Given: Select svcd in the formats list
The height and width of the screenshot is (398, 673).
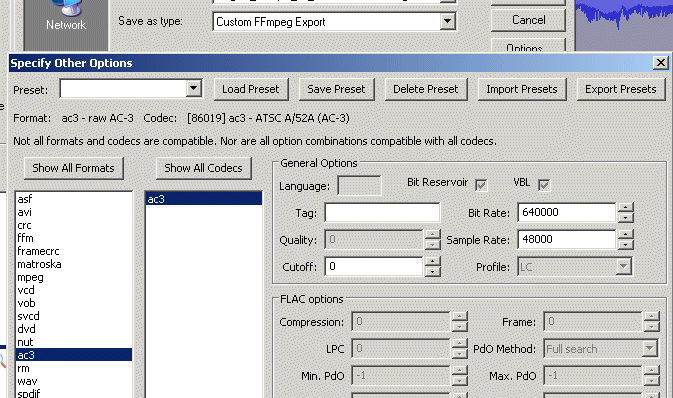Looking at the screenshot, I should coord(73,316).
